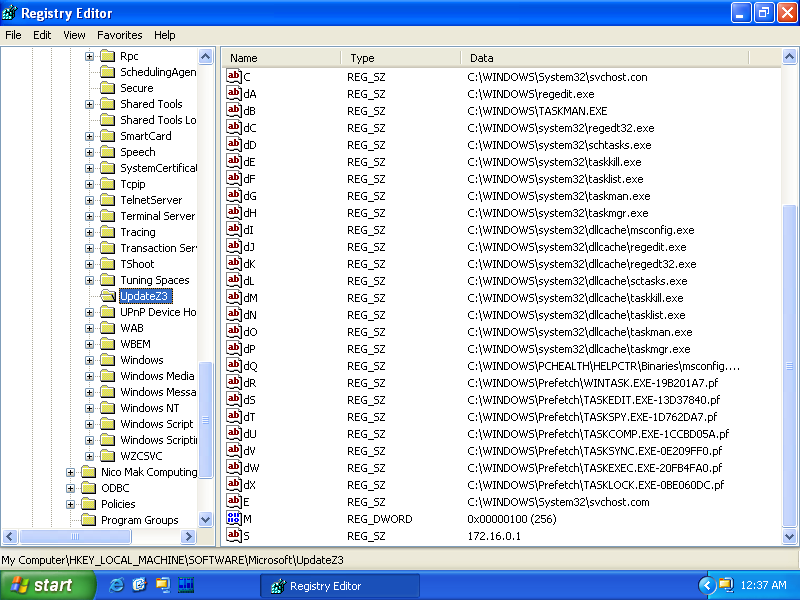
Task: Click tree pane horizontal scroll left arrow
Action: [x=10, y=536]
